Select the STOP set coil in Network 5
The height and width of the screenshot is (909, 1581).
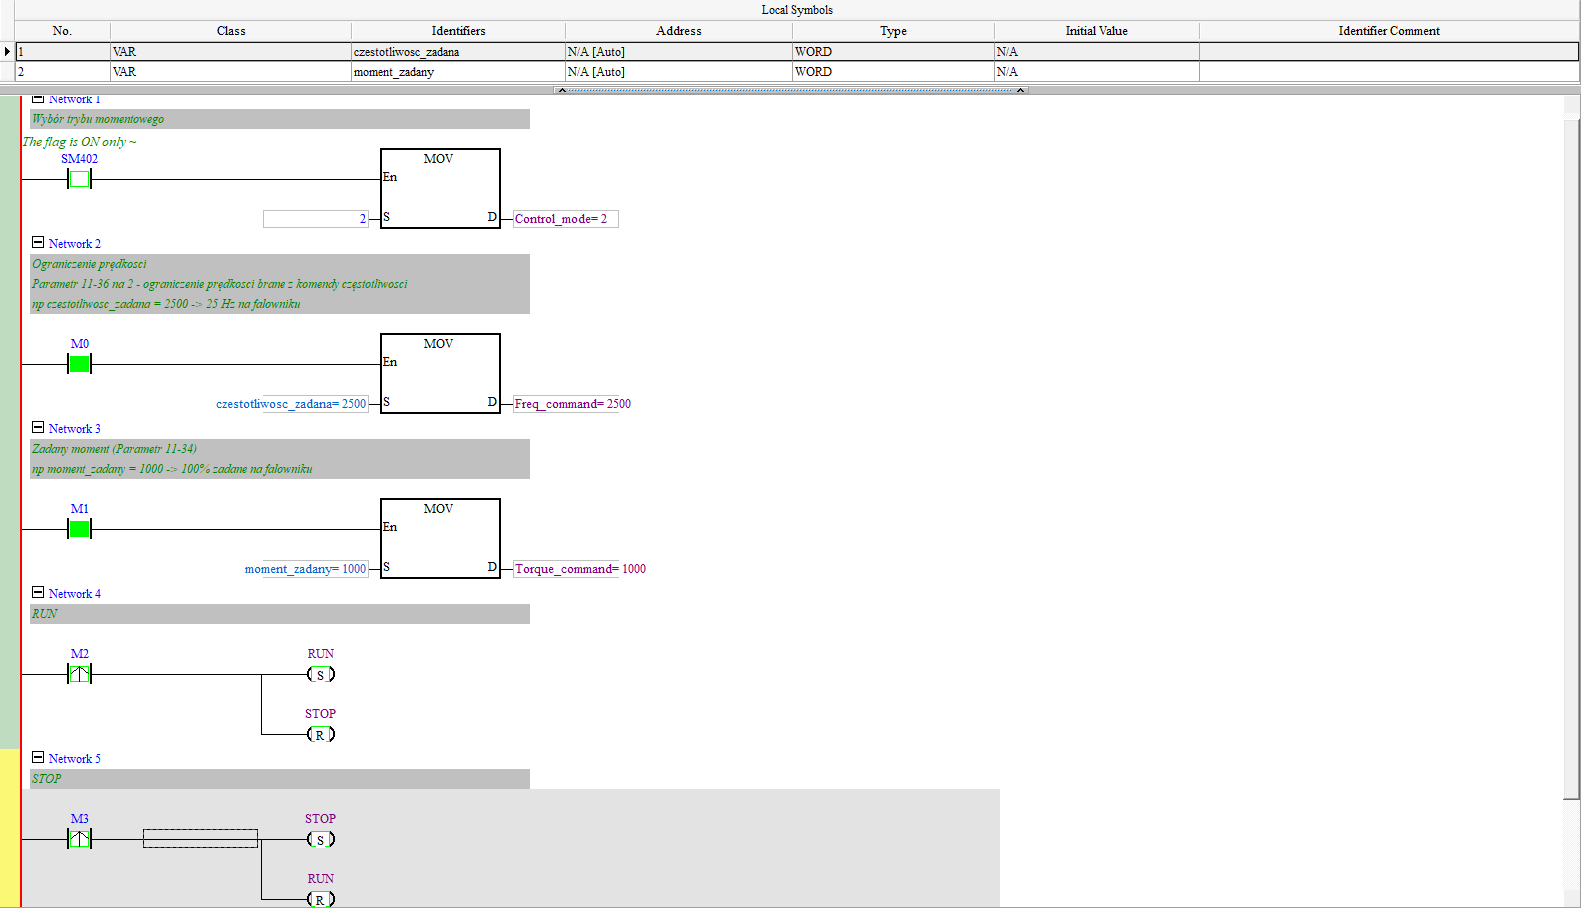tap(320, 840)
